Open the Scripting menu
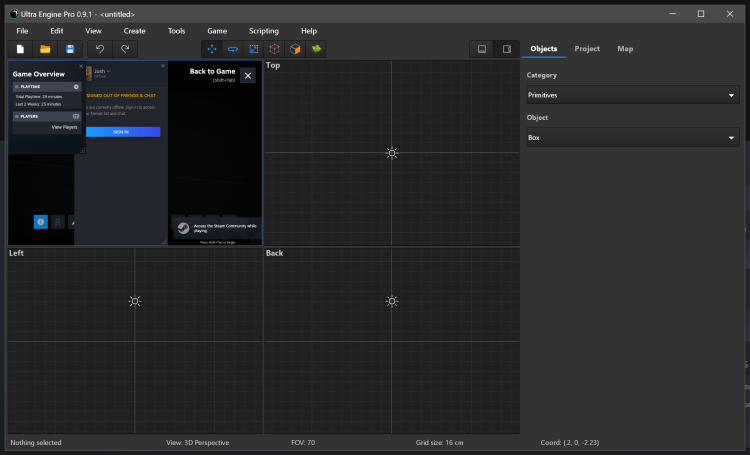Screen dimensions: 750x455 (264, 31)
